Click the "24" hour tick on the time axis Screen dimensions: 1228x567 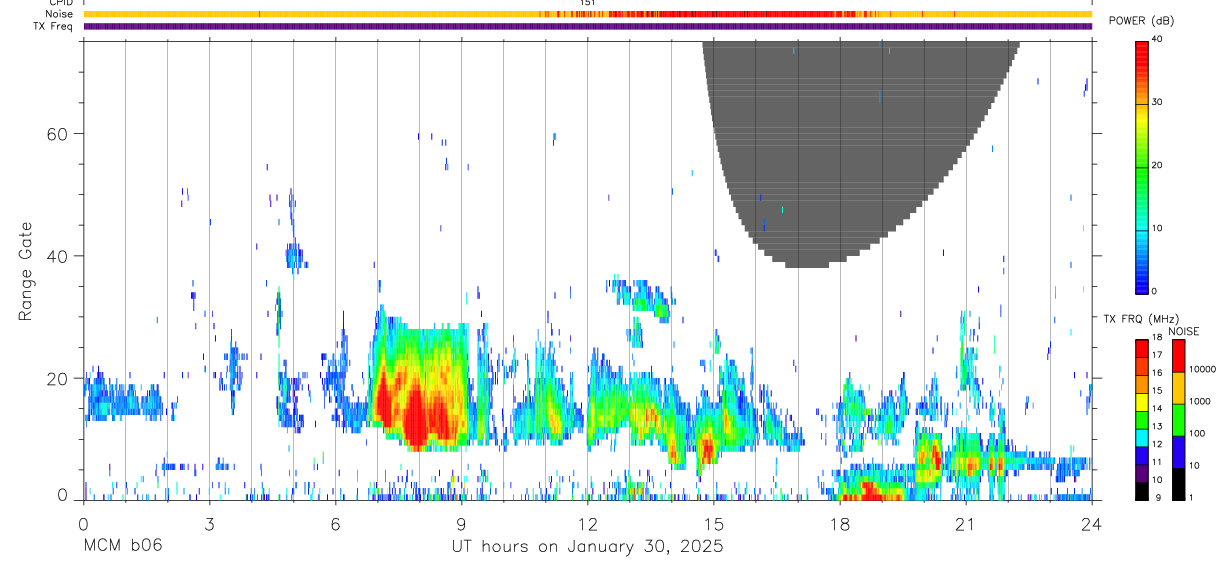[x=1092, y=524]
